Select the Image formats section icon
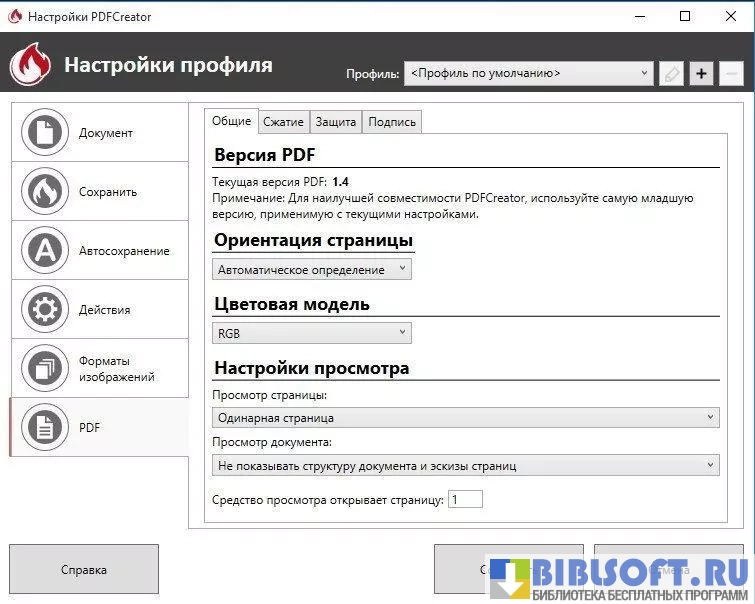 [x=44, y=369]
